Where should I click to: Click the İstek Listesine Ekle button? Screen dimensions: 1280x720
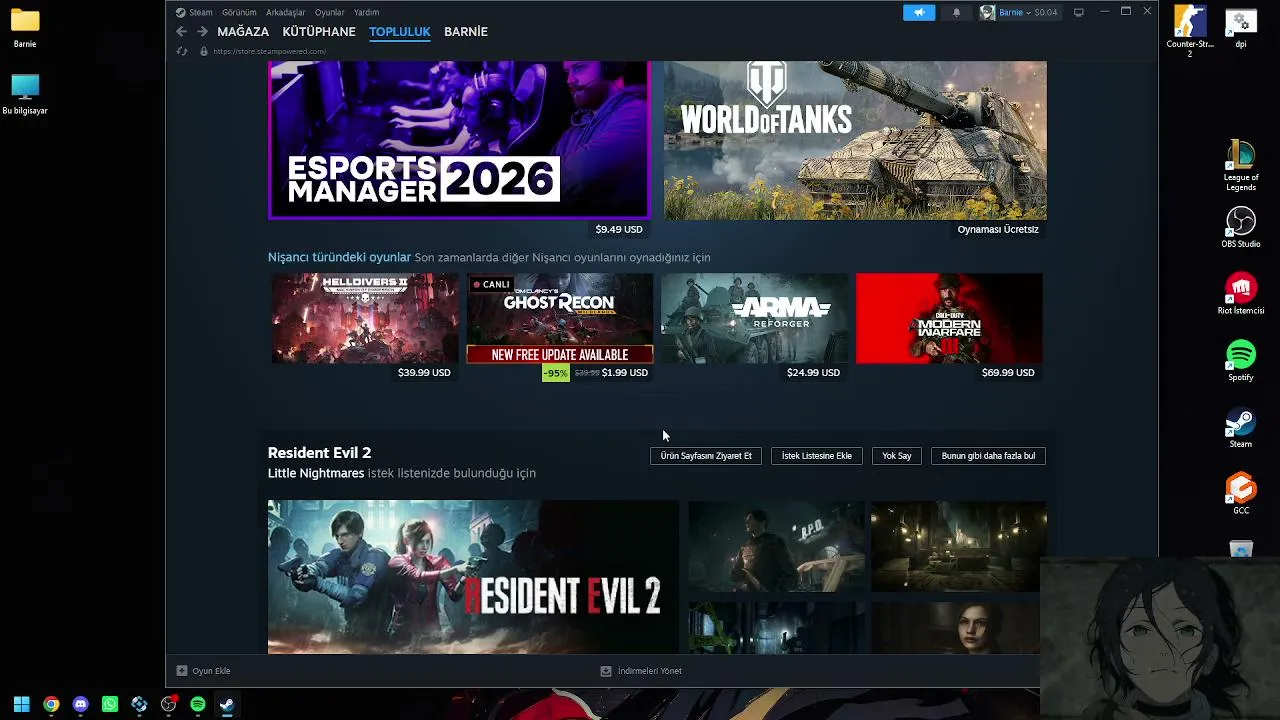[x=817, y=456]
